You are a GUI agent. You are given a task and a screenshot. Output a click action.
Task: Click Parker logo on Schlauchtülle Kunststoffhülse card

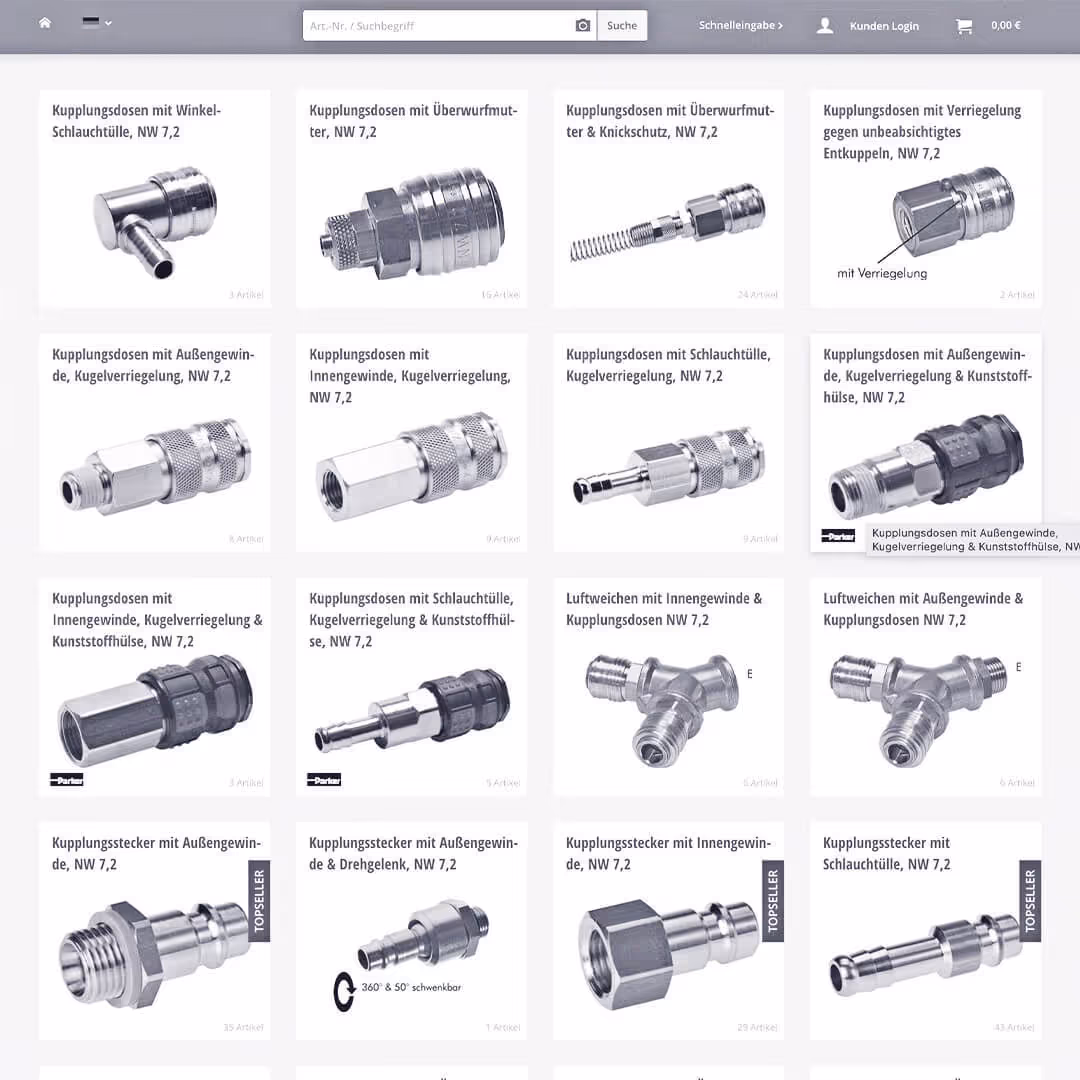click(324, 780)
